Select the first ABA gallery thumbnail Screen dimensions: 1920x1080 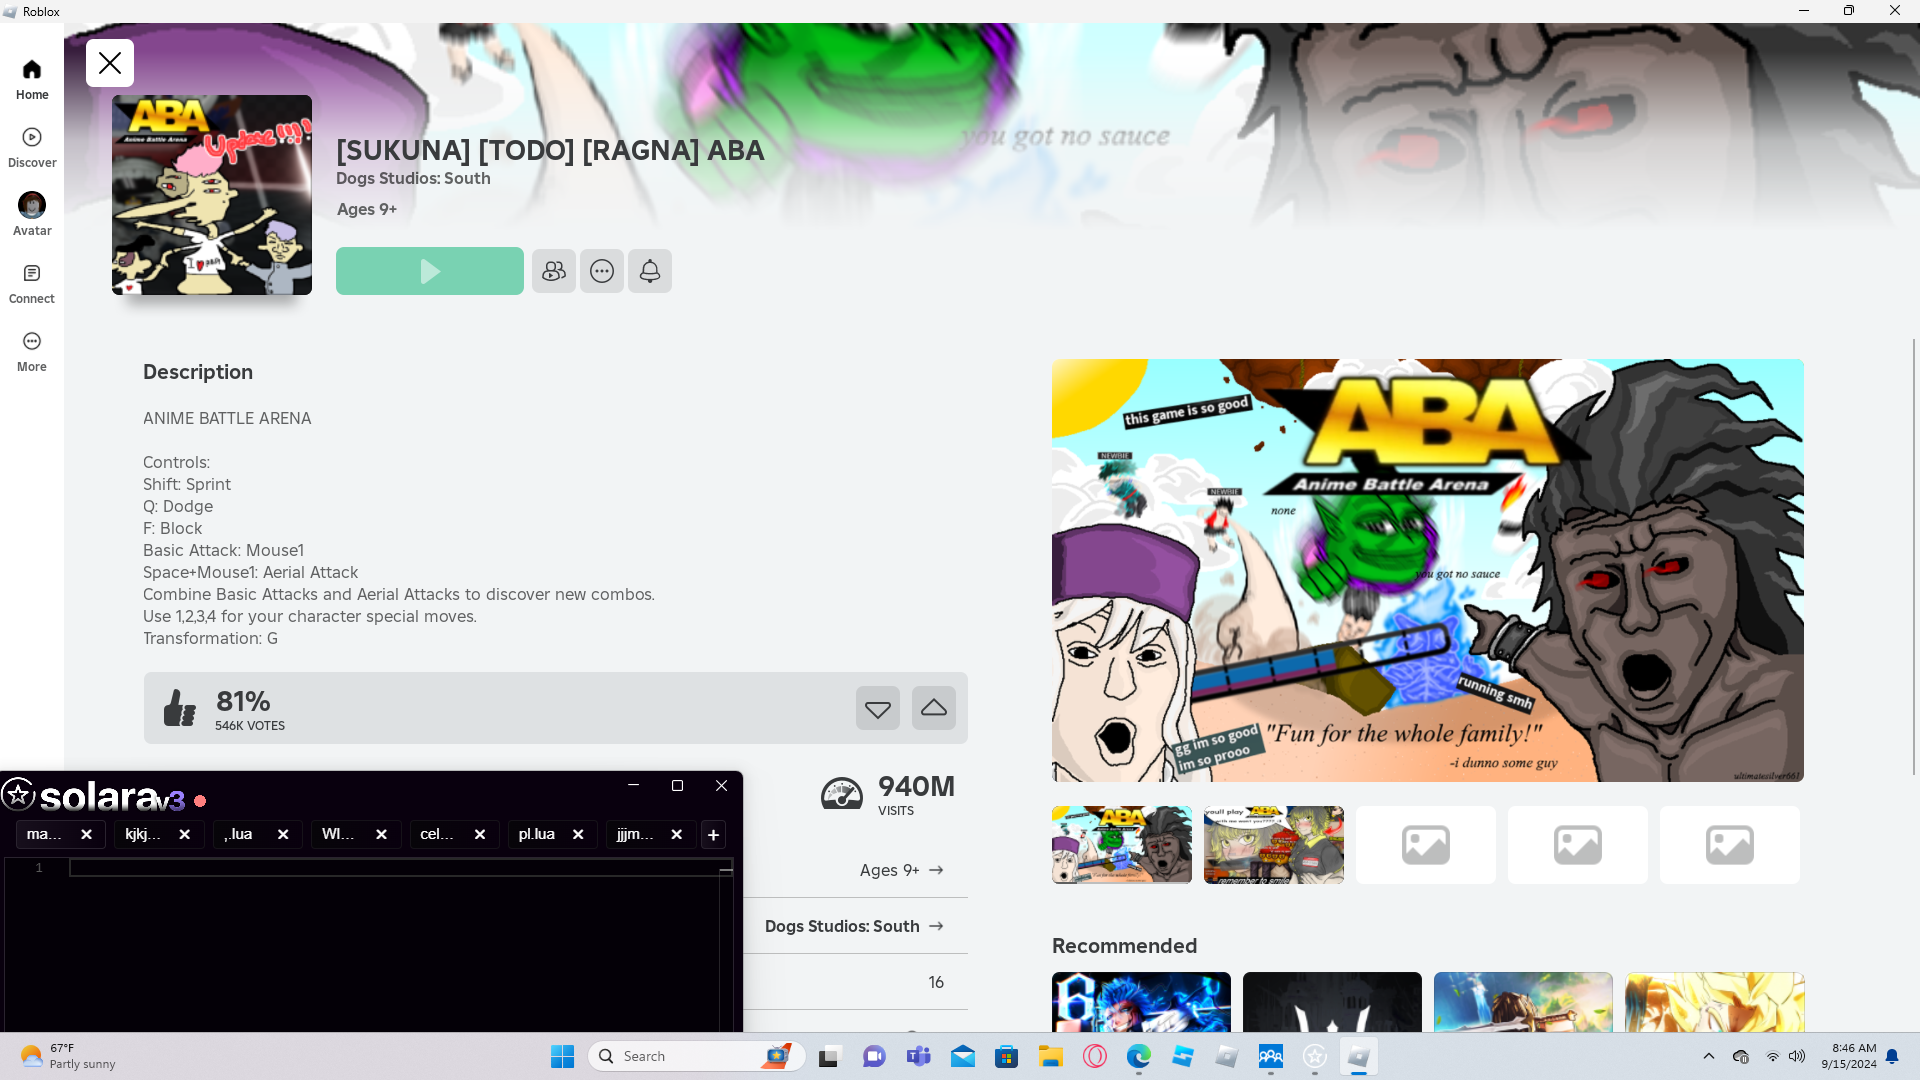tap(1122, 845)
